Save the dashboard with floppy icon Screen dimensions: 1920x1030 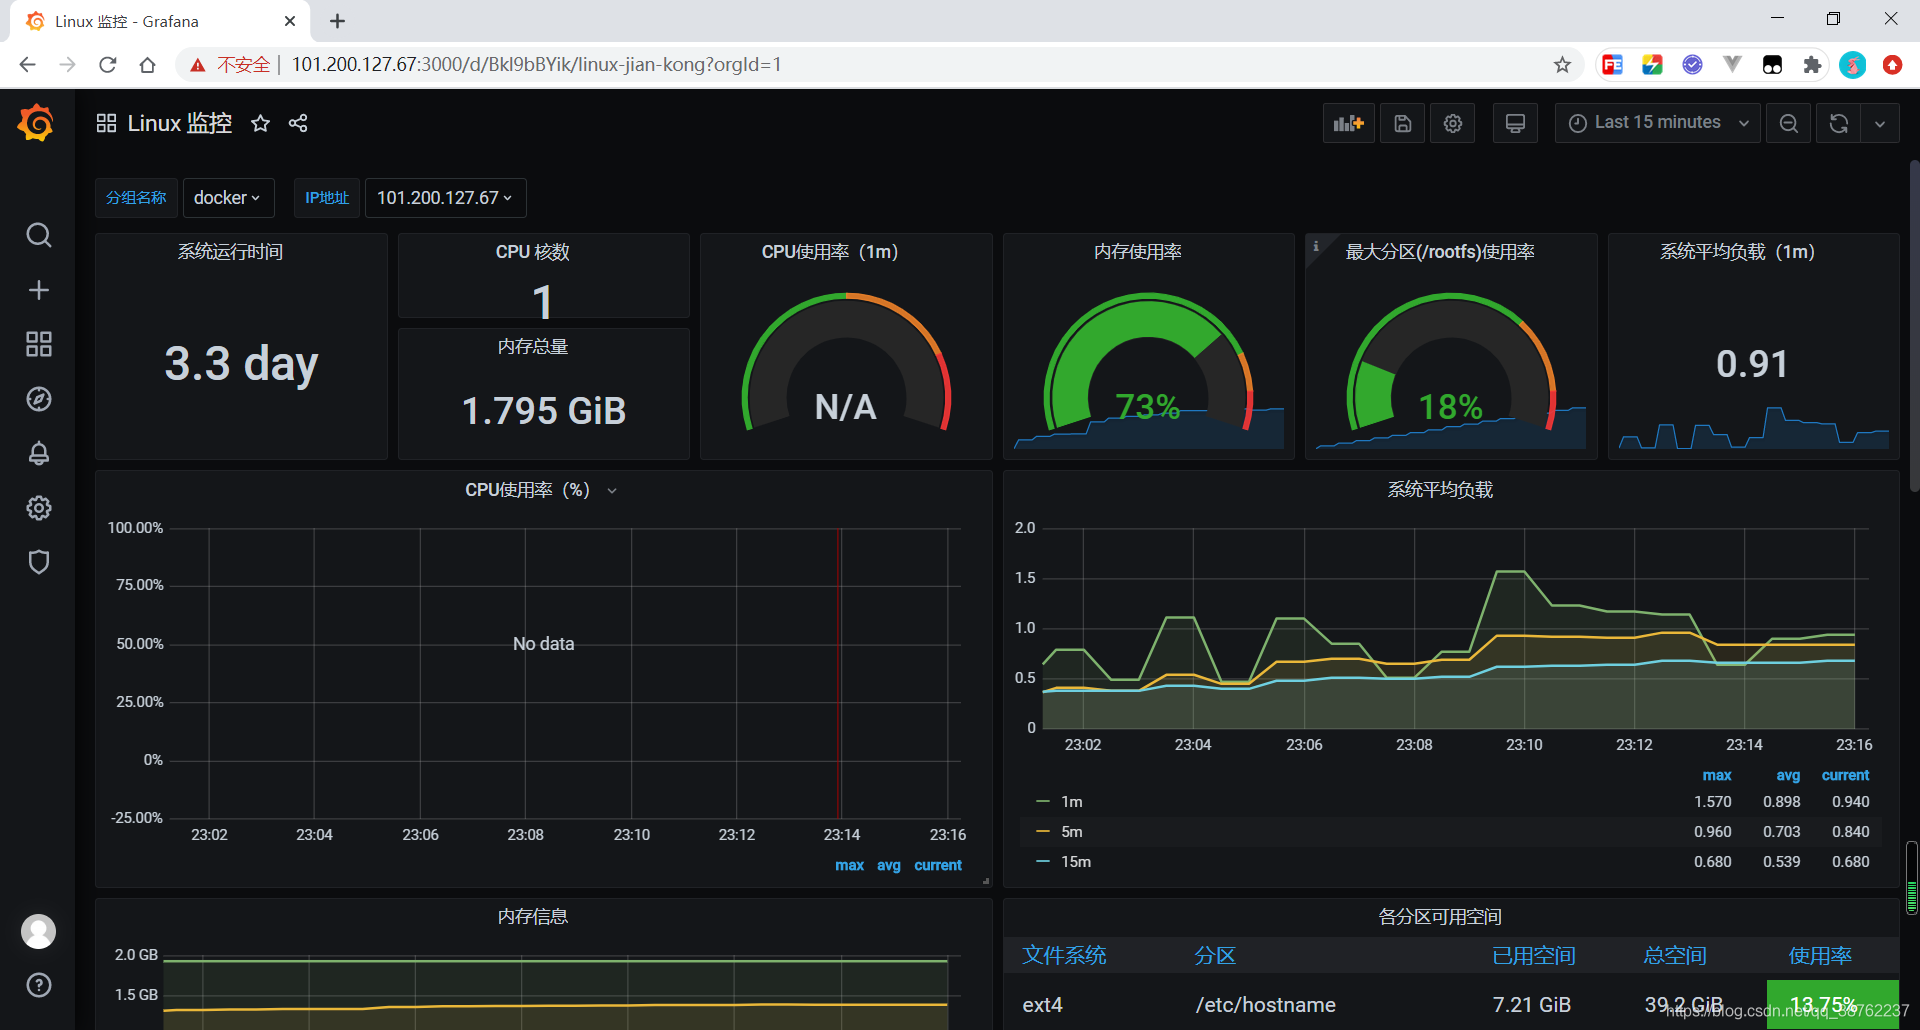coord(1402,123)
